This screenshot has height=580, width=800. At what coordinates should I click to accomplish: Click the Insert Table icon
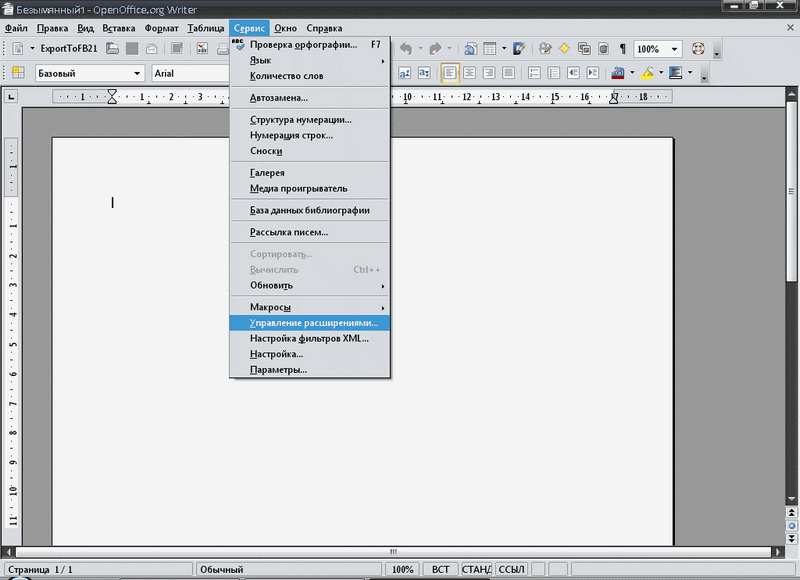pos(490,48)
